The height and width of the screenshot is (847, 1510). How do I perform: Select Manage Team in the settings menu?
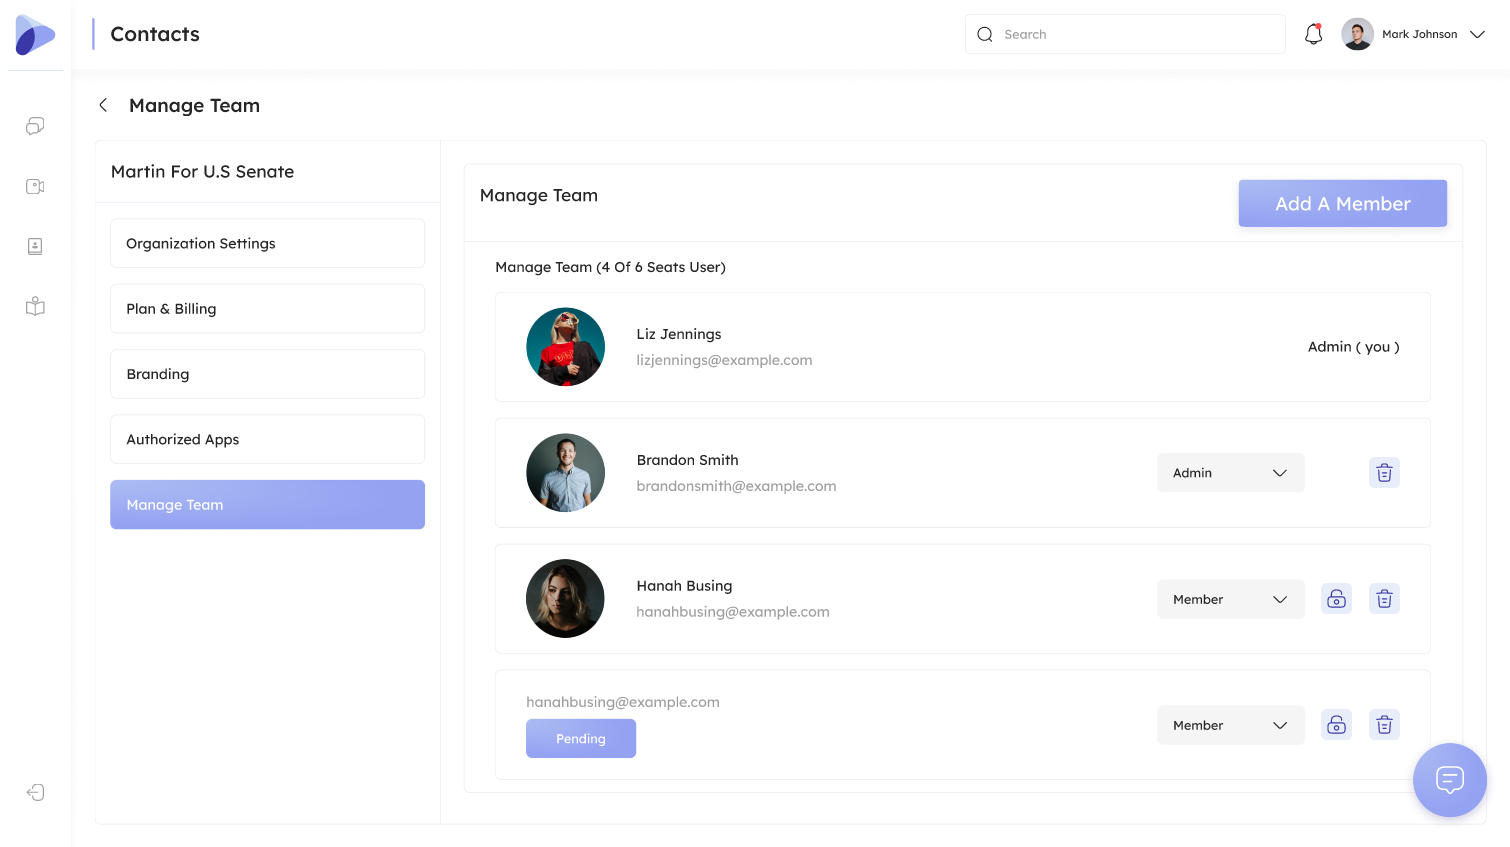pos(267,505)
